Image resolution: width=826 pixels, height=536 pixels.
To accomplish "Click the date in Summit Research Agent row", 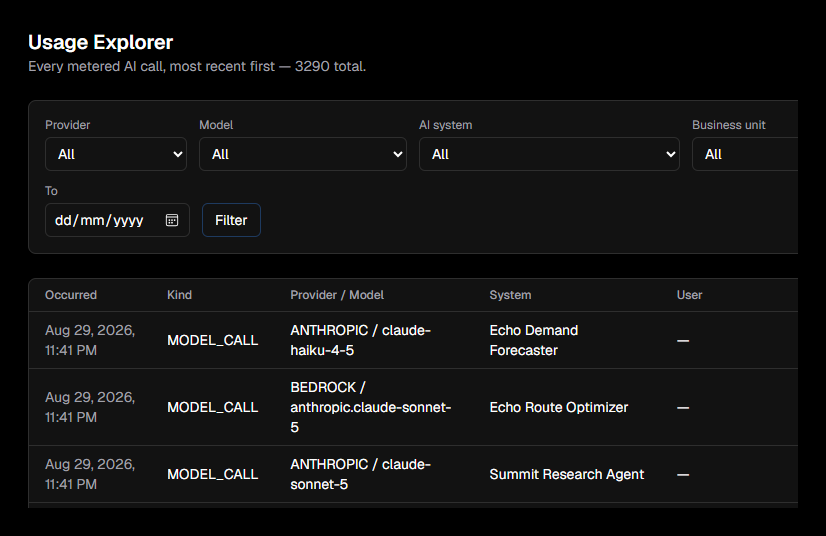I will click(x=90, y=474).
